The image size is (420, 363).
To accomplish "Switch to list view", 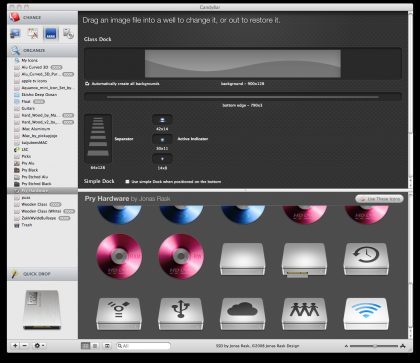I will 95,346.
